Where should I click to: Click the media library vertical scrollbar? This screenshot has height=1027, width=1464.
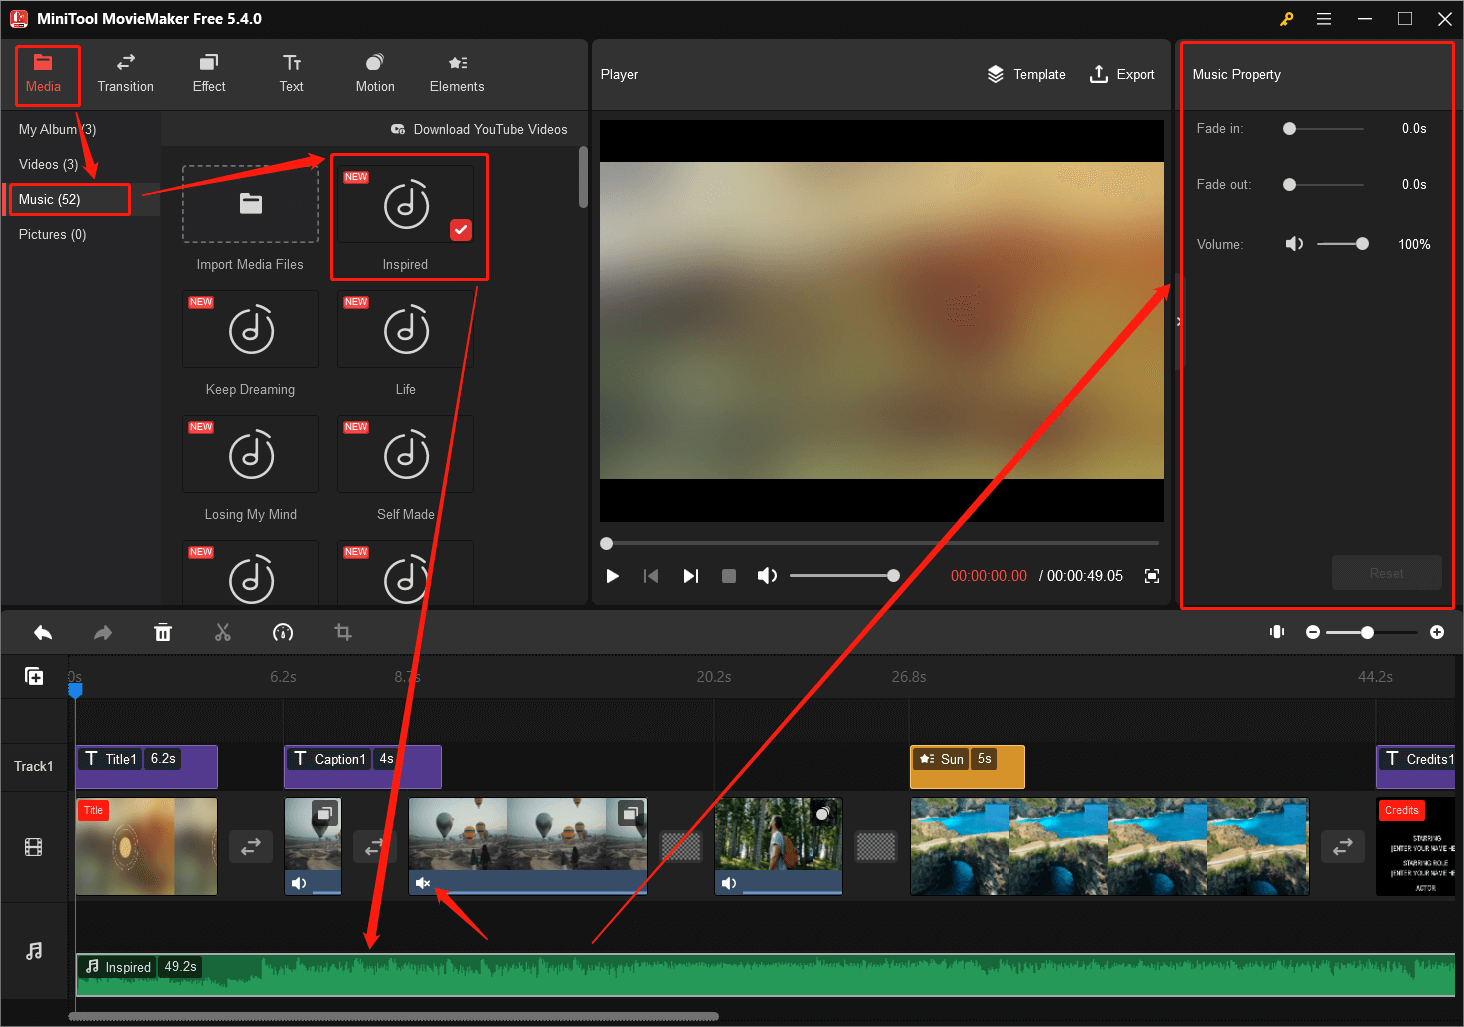583,177
